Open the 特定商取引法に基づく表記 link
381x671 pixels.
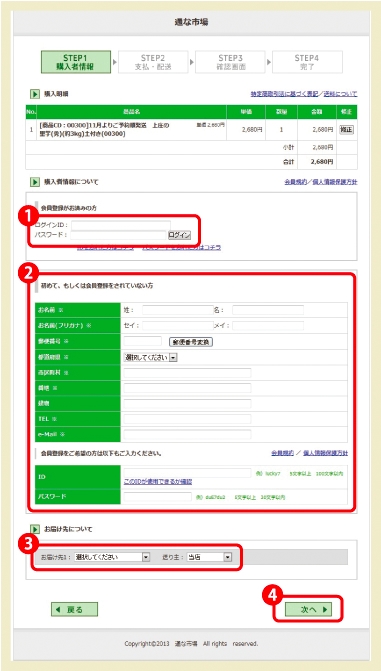click(284, 94)
